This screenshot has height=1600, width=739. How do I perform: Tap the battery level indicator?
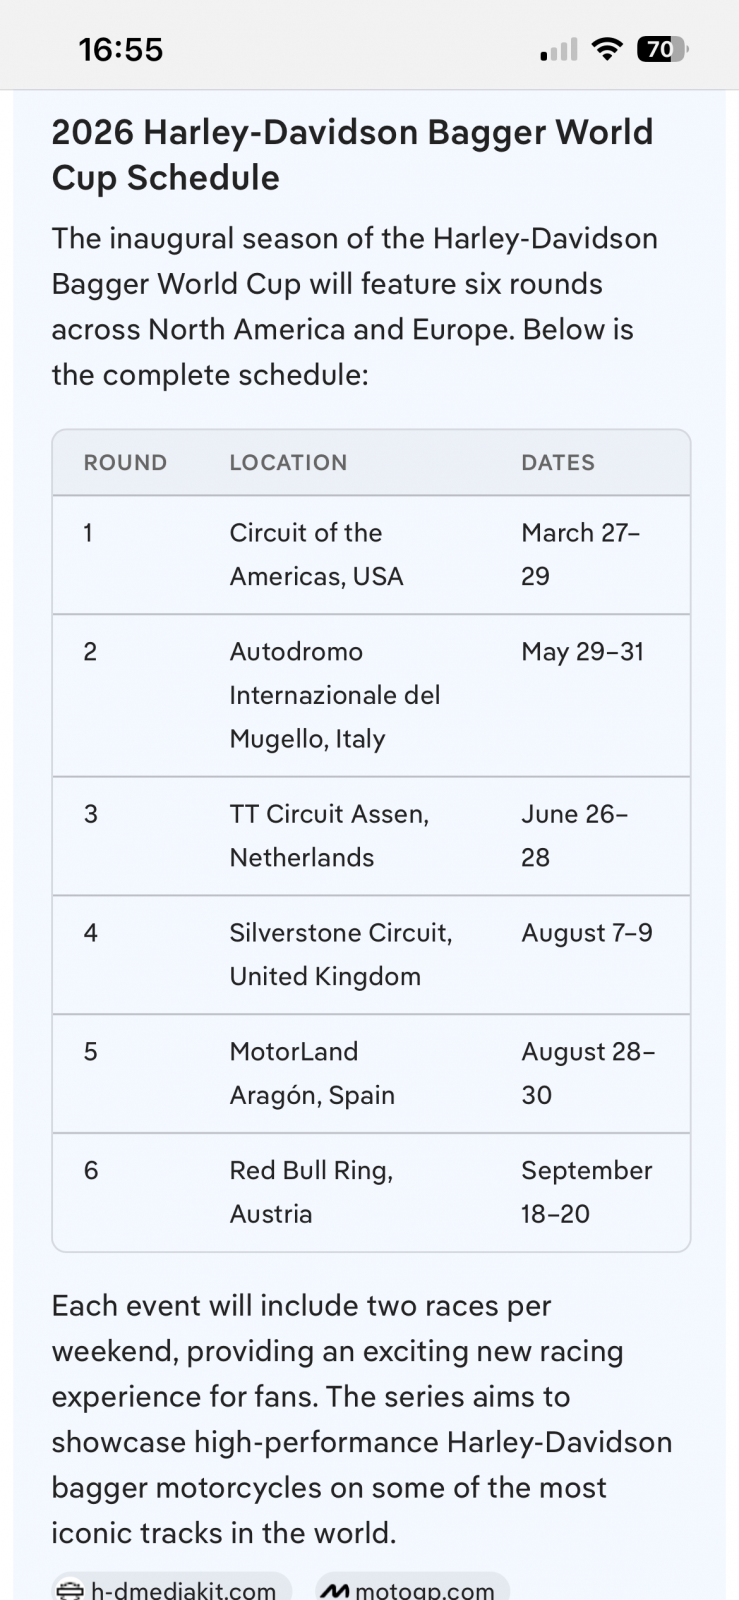click(662, 49)
